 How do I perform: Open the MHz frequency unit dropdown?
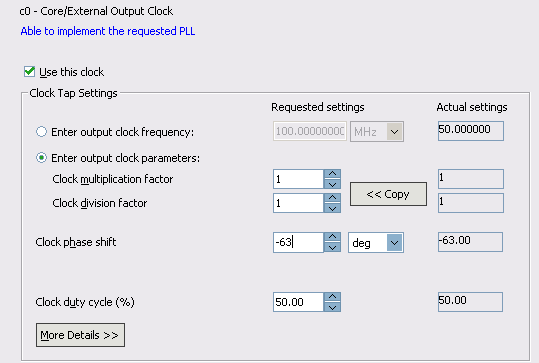[x=377, y=131]
